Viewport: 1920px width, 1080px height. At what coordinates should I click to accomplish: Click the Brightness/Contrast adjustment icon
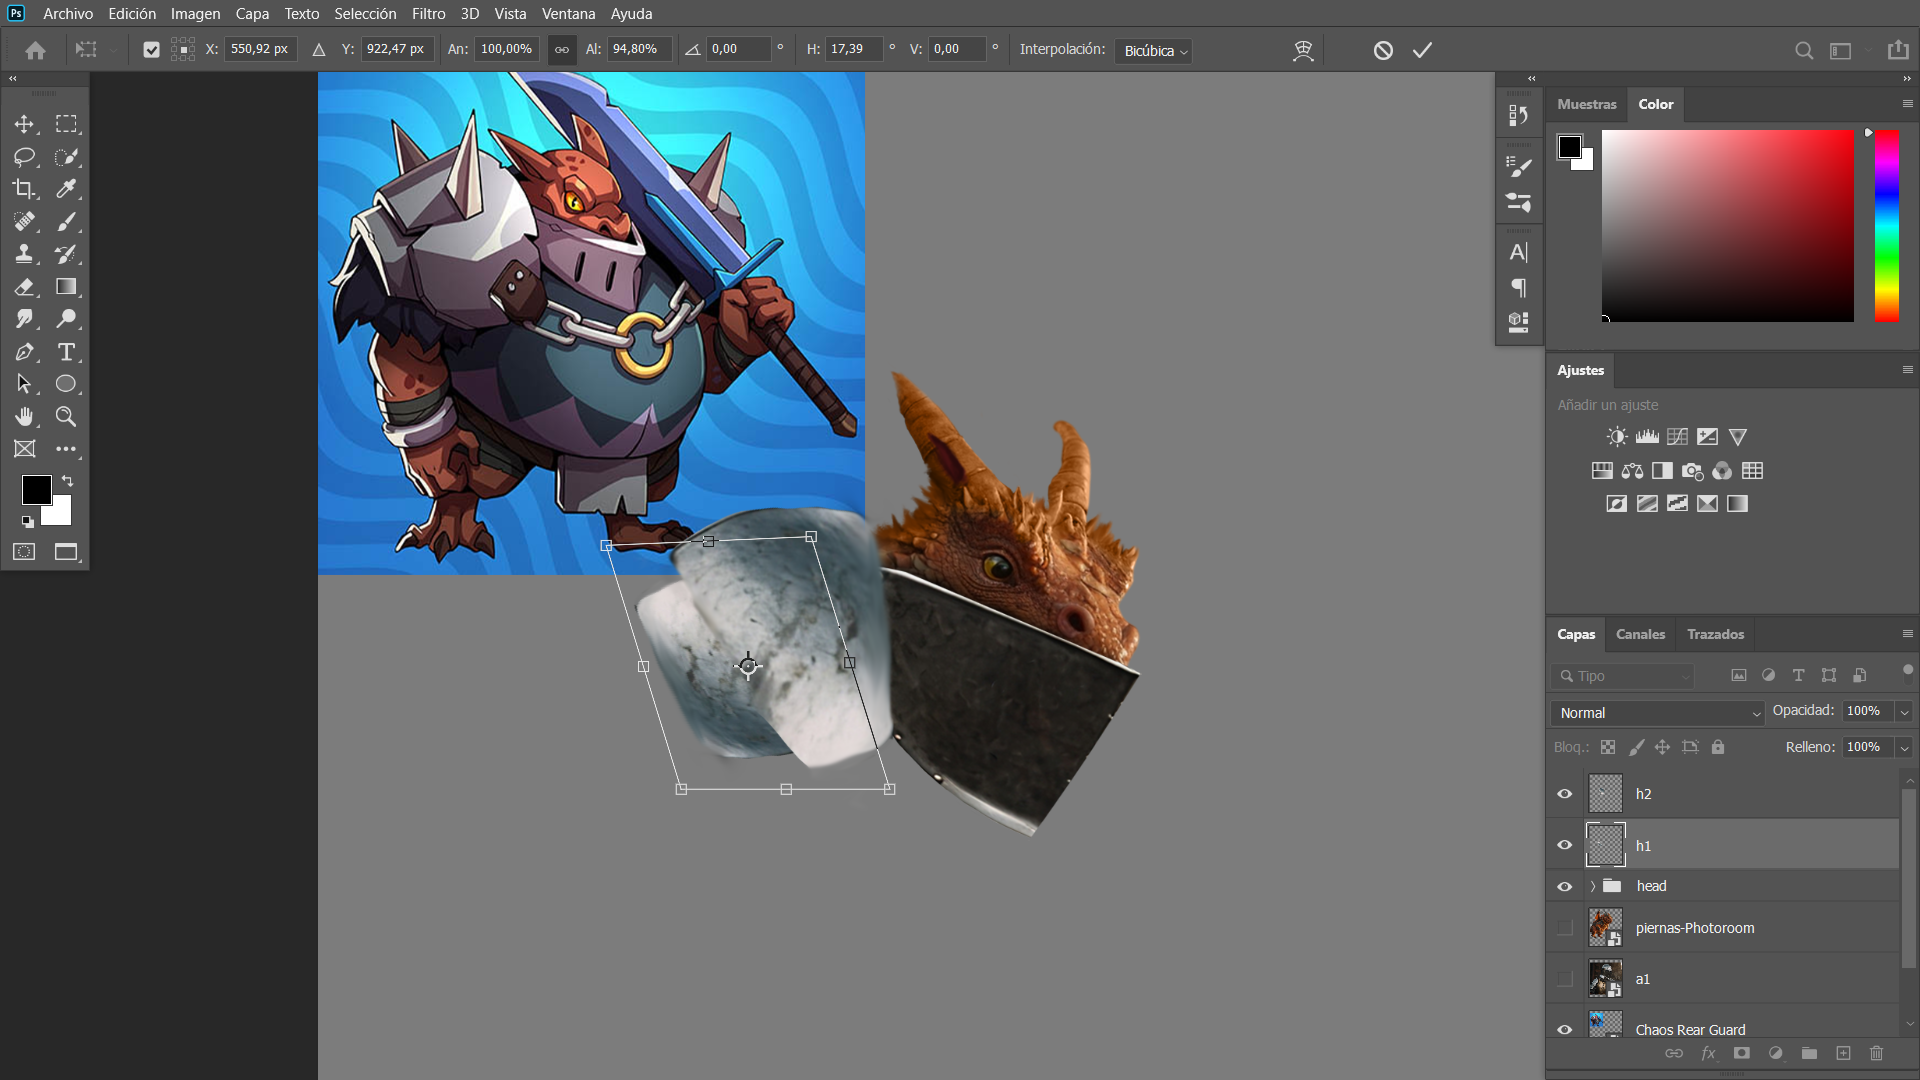(1616, 437)
